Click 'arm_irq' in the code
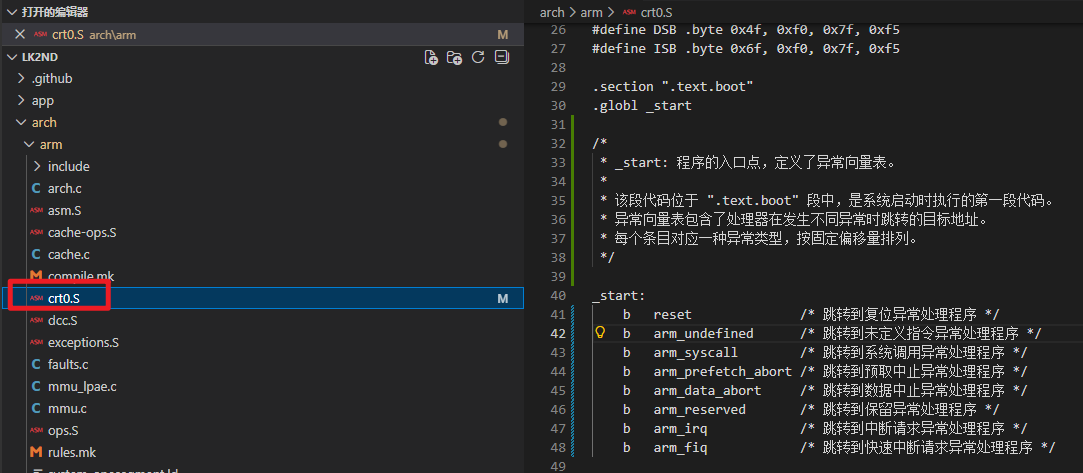Image resolution: width=1083 pixels, height=473 pixels. pyautogui.click(x=680, y=429)
